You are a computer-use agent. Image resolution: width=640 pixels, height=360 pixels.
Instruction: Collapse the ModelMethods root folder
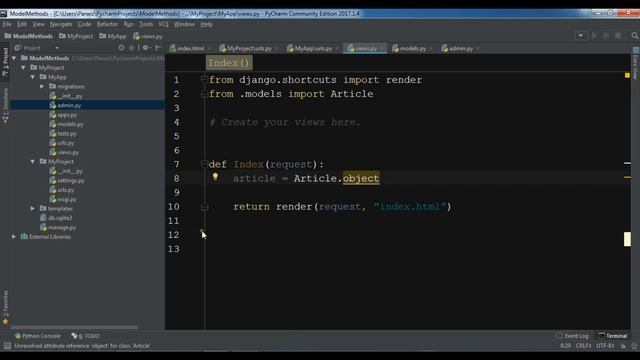coord(14,58)
